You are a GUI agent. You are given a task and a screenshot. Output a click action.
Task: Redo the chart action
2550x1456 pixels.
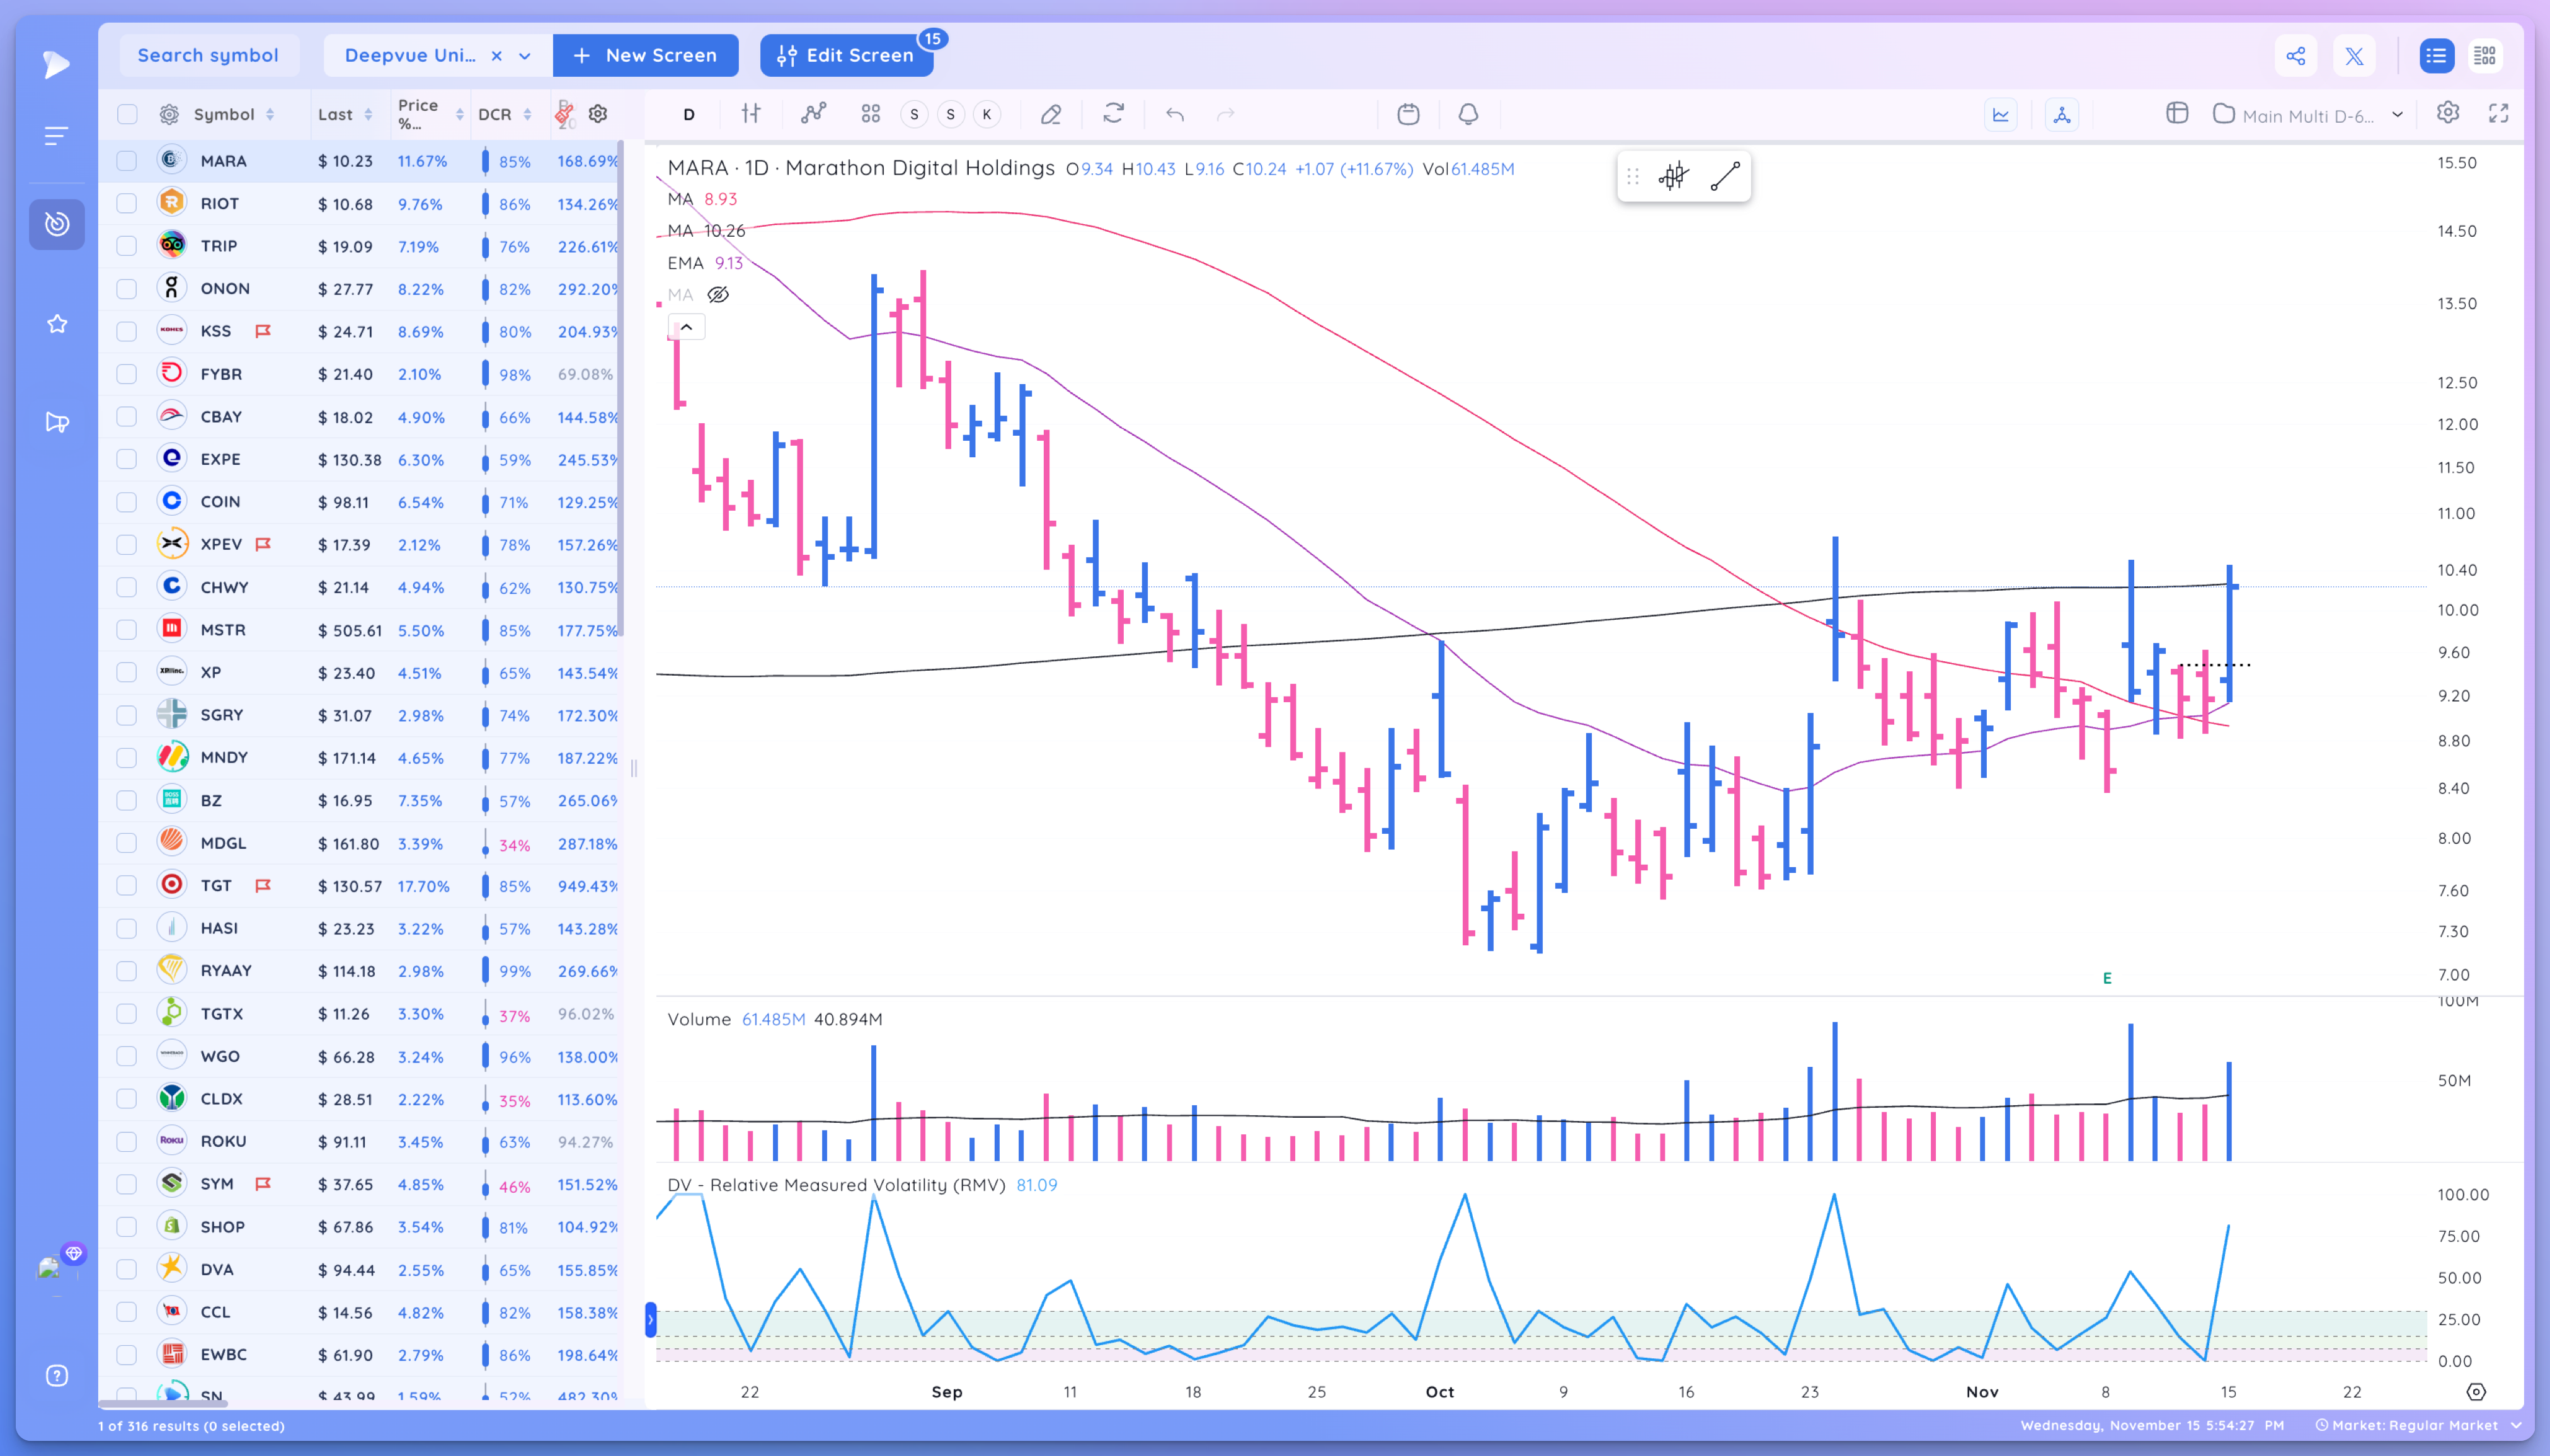pyautogui.click(x=1226, y=114)
